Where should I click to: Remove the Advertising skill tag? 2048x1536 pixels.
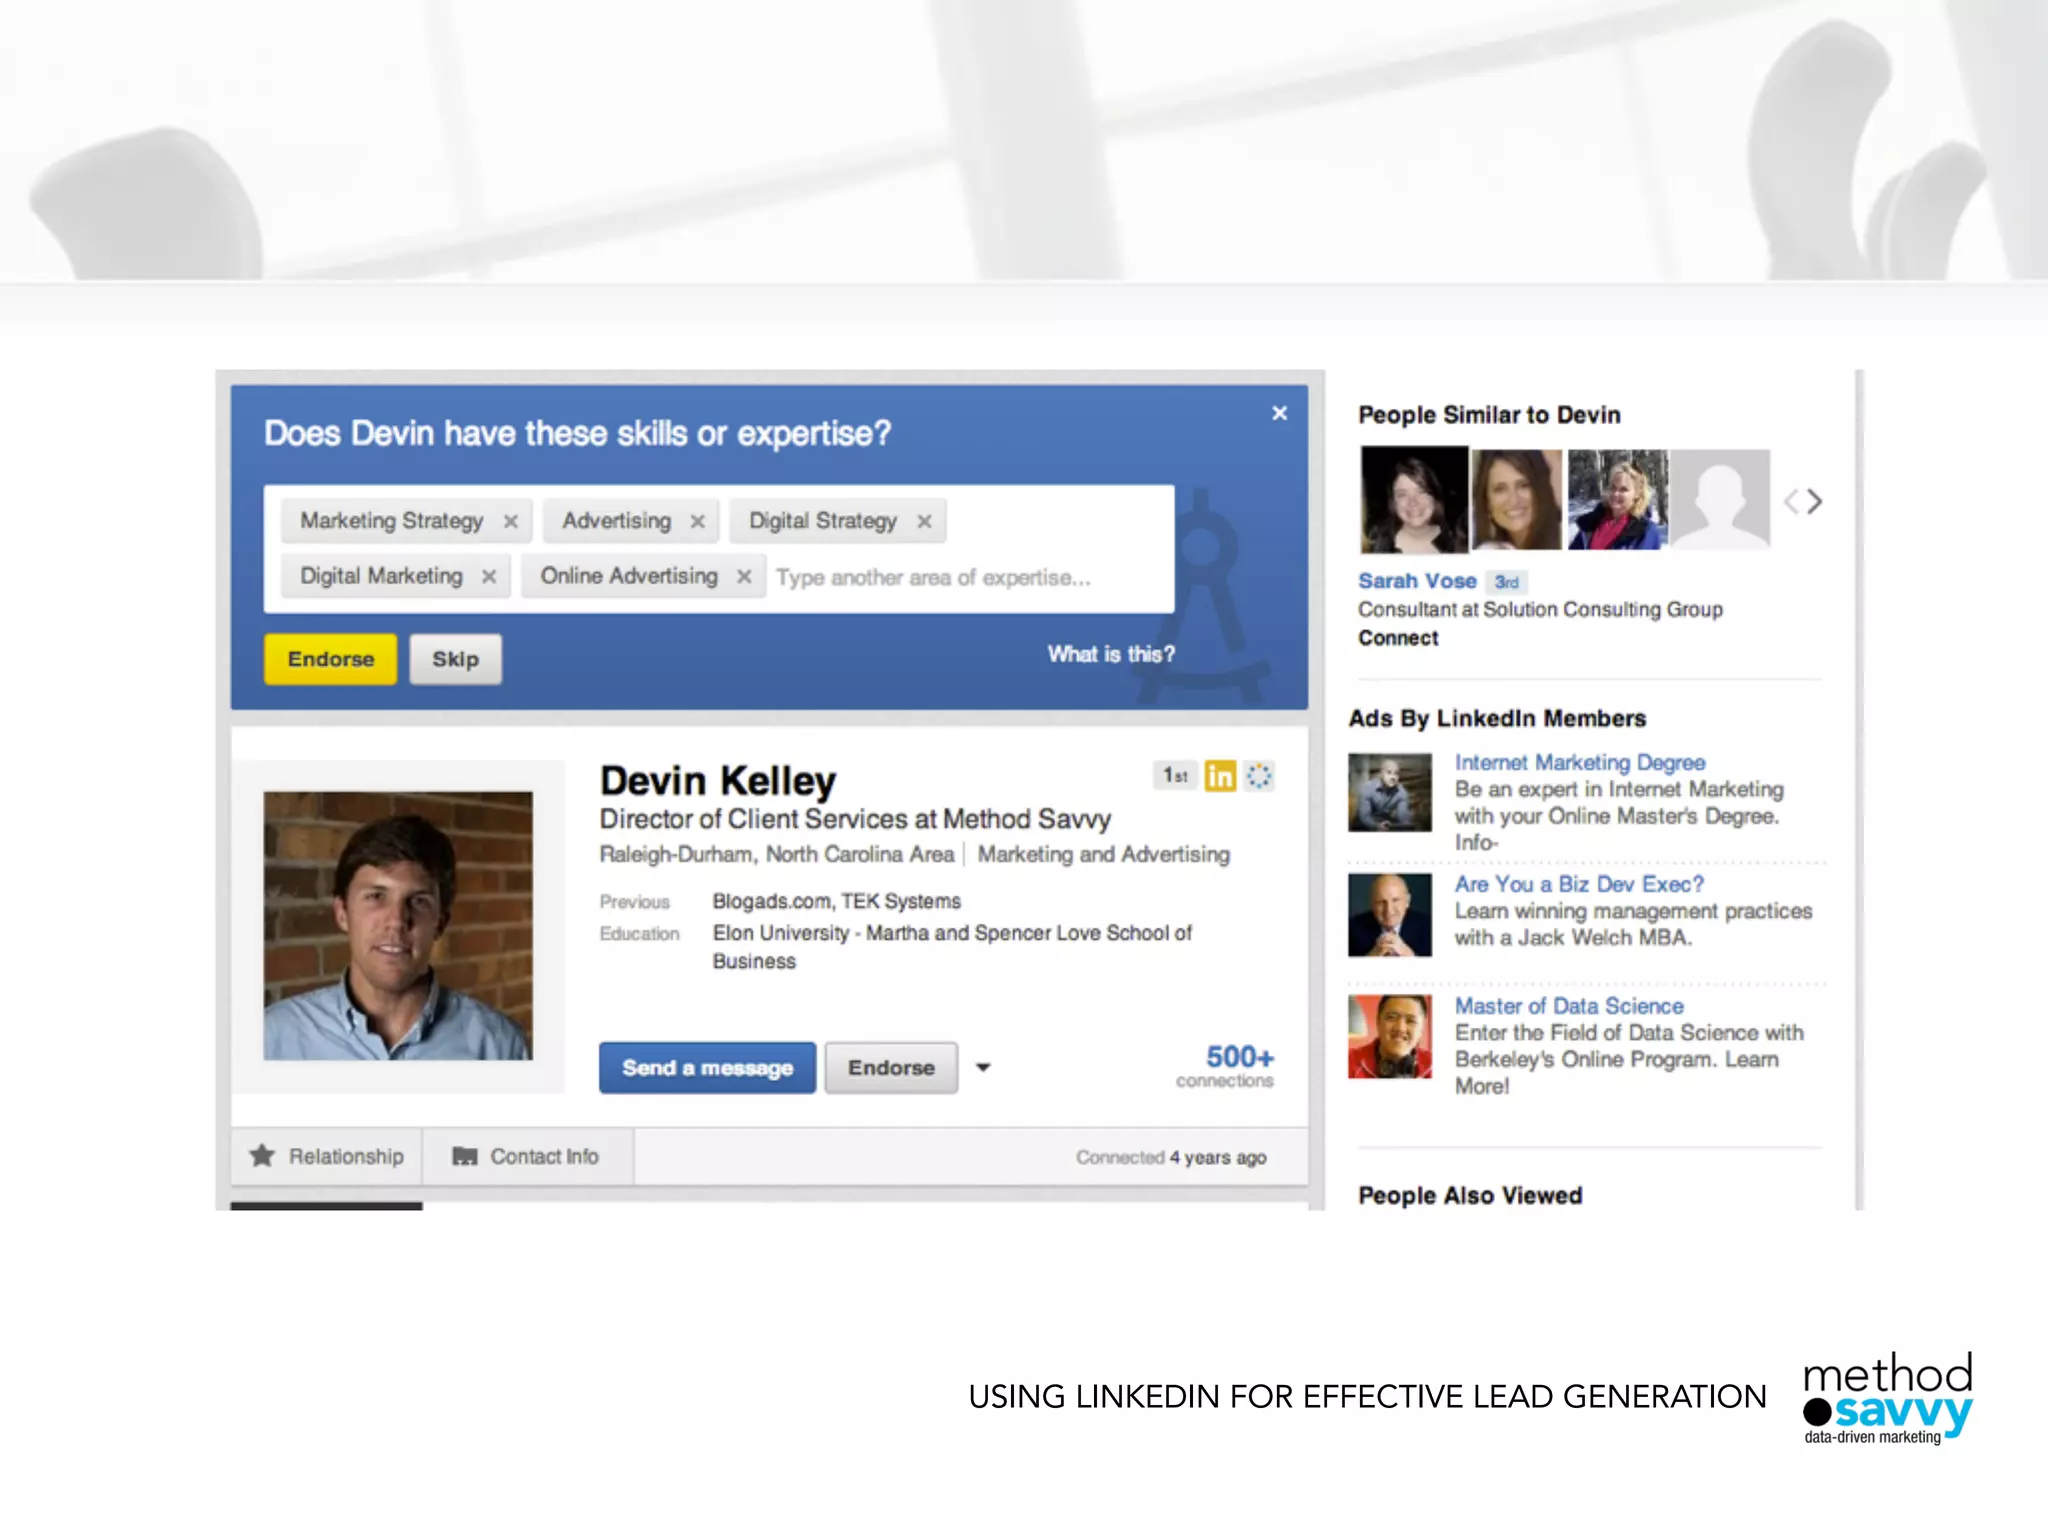697,521
